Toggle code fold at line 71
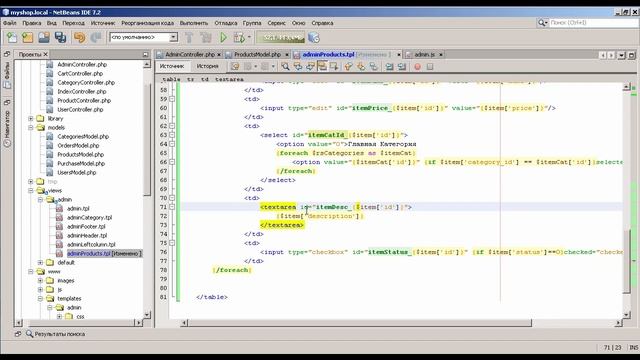Screen dimensions: 640x360 coord(172,207)
